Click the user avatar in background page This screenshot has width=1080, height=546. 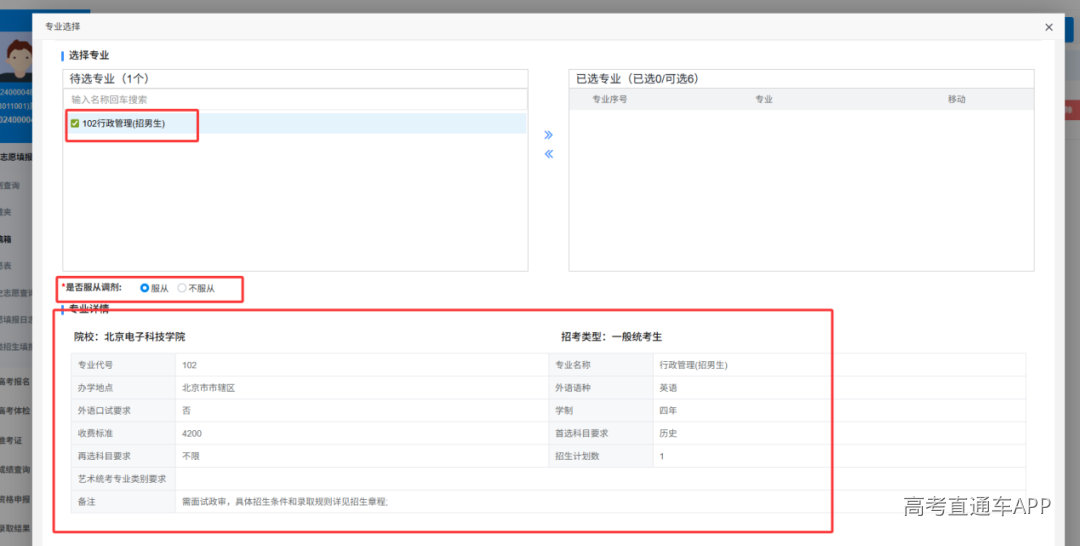pyautogui.click(x=17, y=59)
